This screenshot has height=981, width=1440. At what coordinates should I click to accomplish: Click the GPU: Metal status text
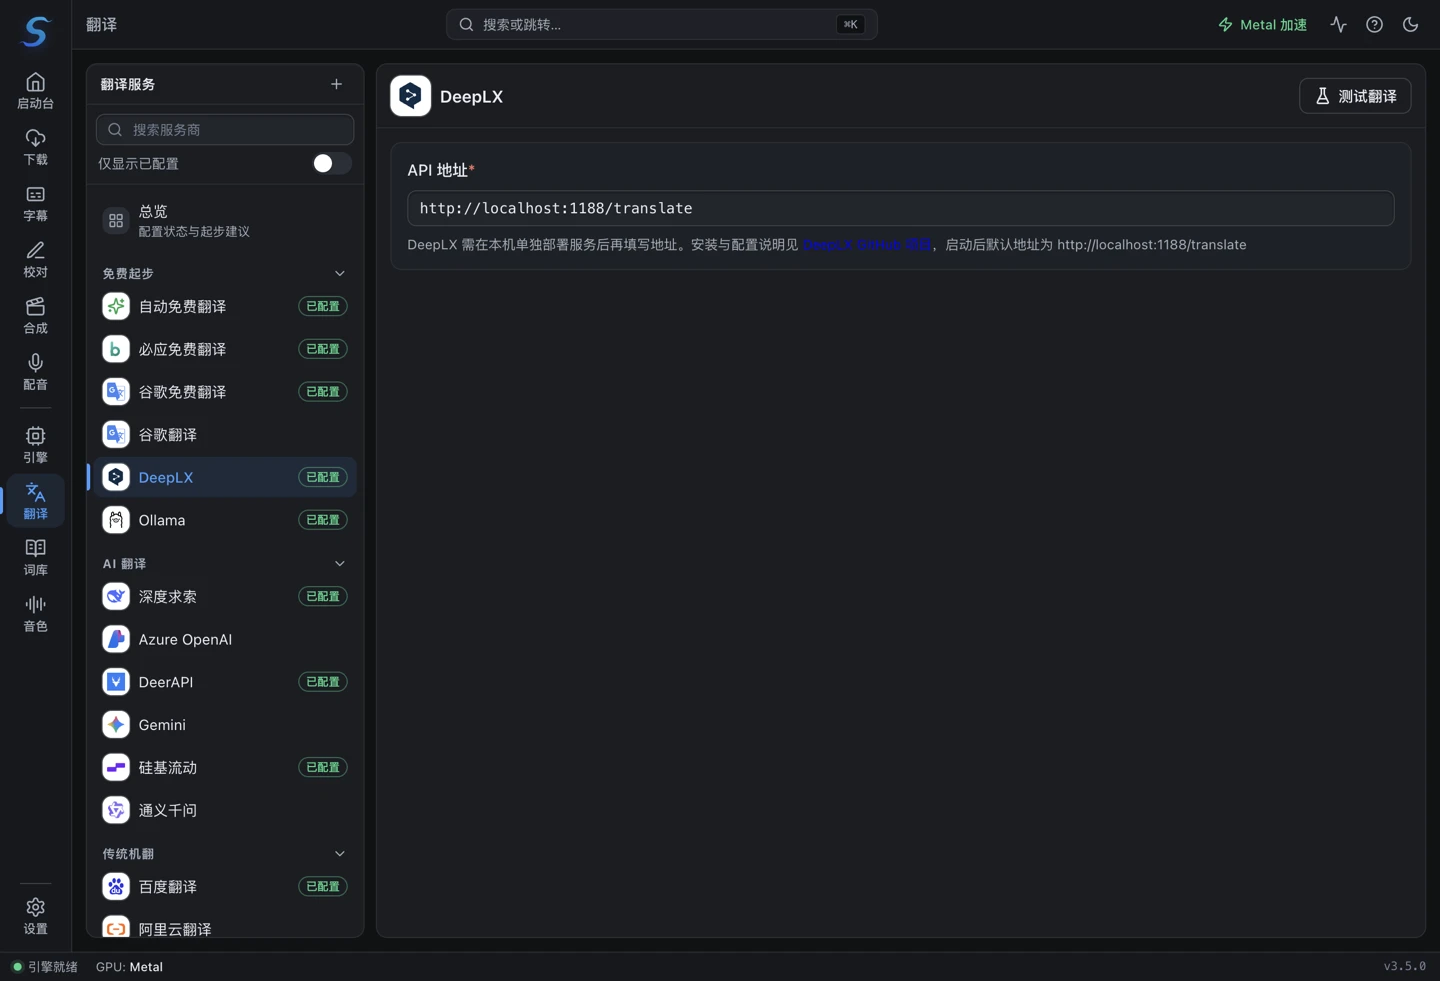point(129,967)
